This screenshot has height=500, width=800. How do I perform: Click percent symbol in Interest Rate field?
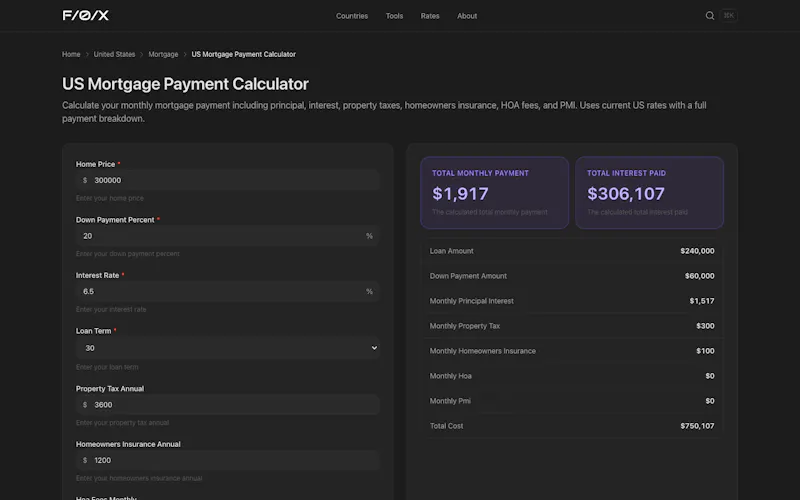369,291
